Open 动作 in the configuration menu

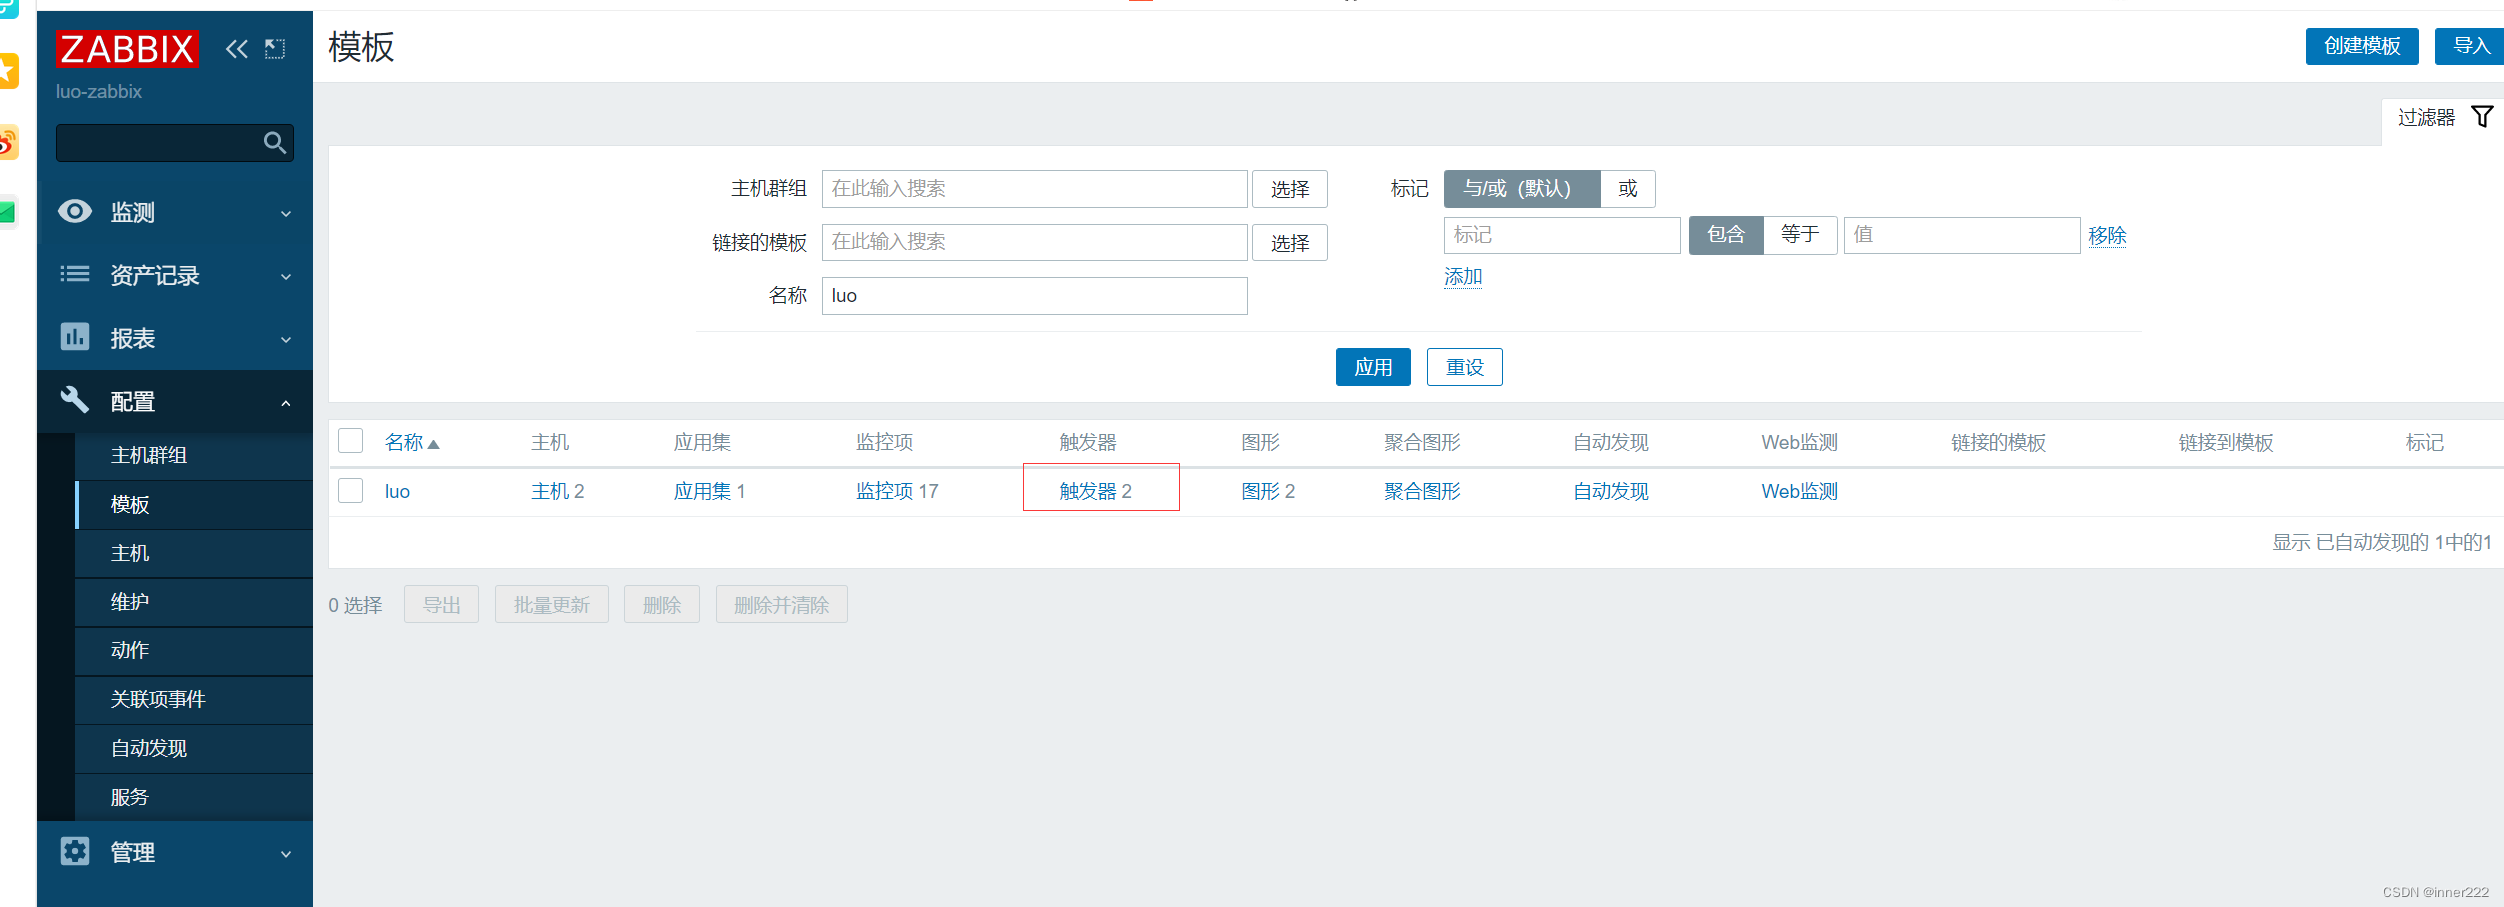point(194,650)
